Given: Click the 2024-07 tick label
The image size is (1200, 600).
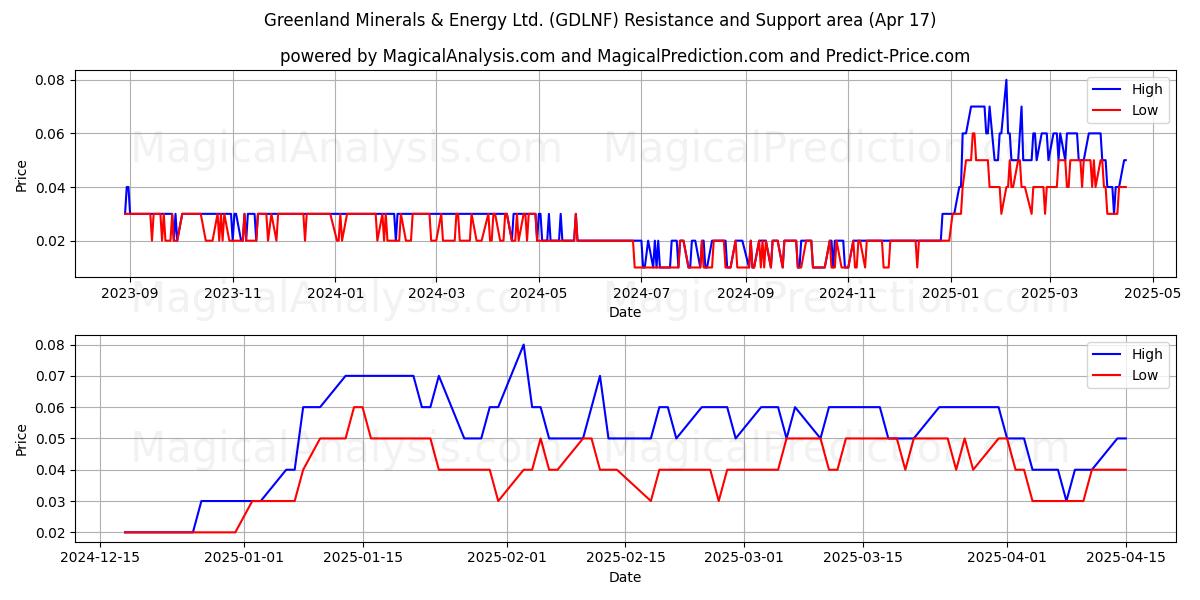Looking at the screenshot, I should pos(640,294).
